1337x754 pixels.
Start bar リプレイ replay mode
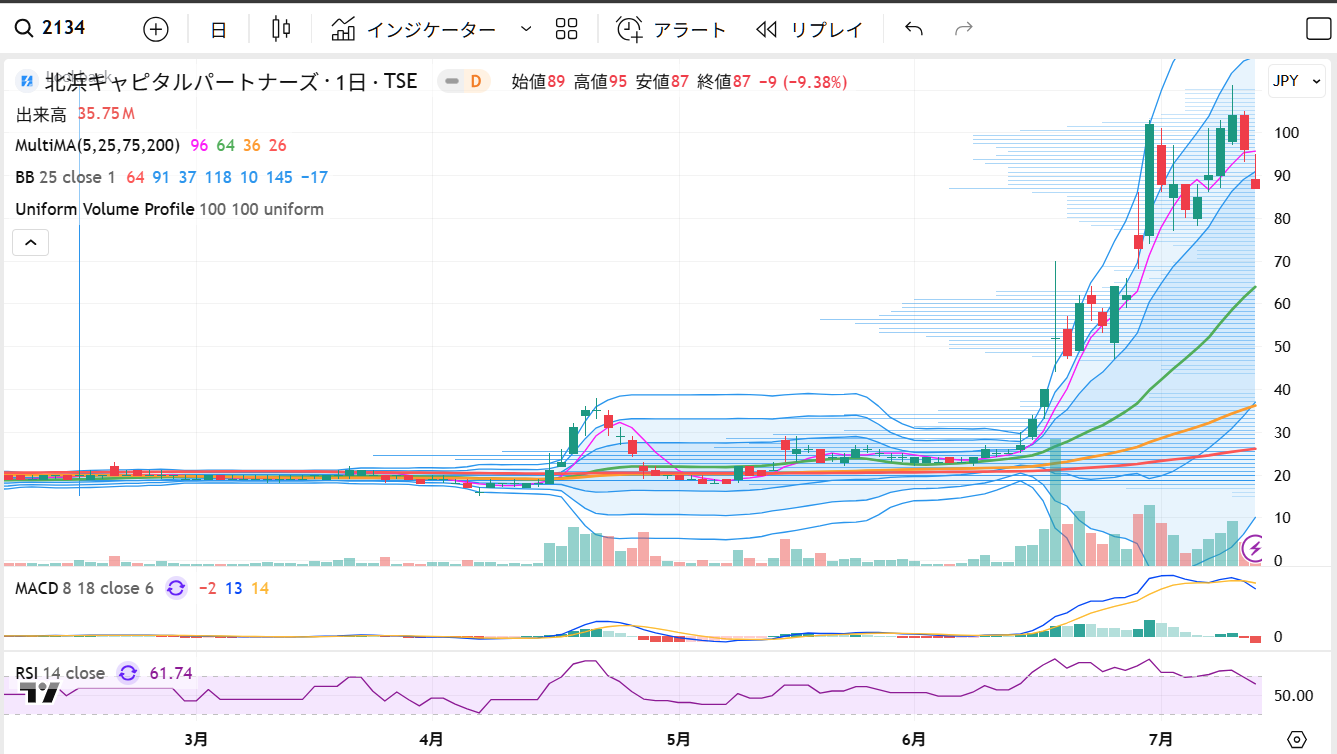tap(810, 29)
